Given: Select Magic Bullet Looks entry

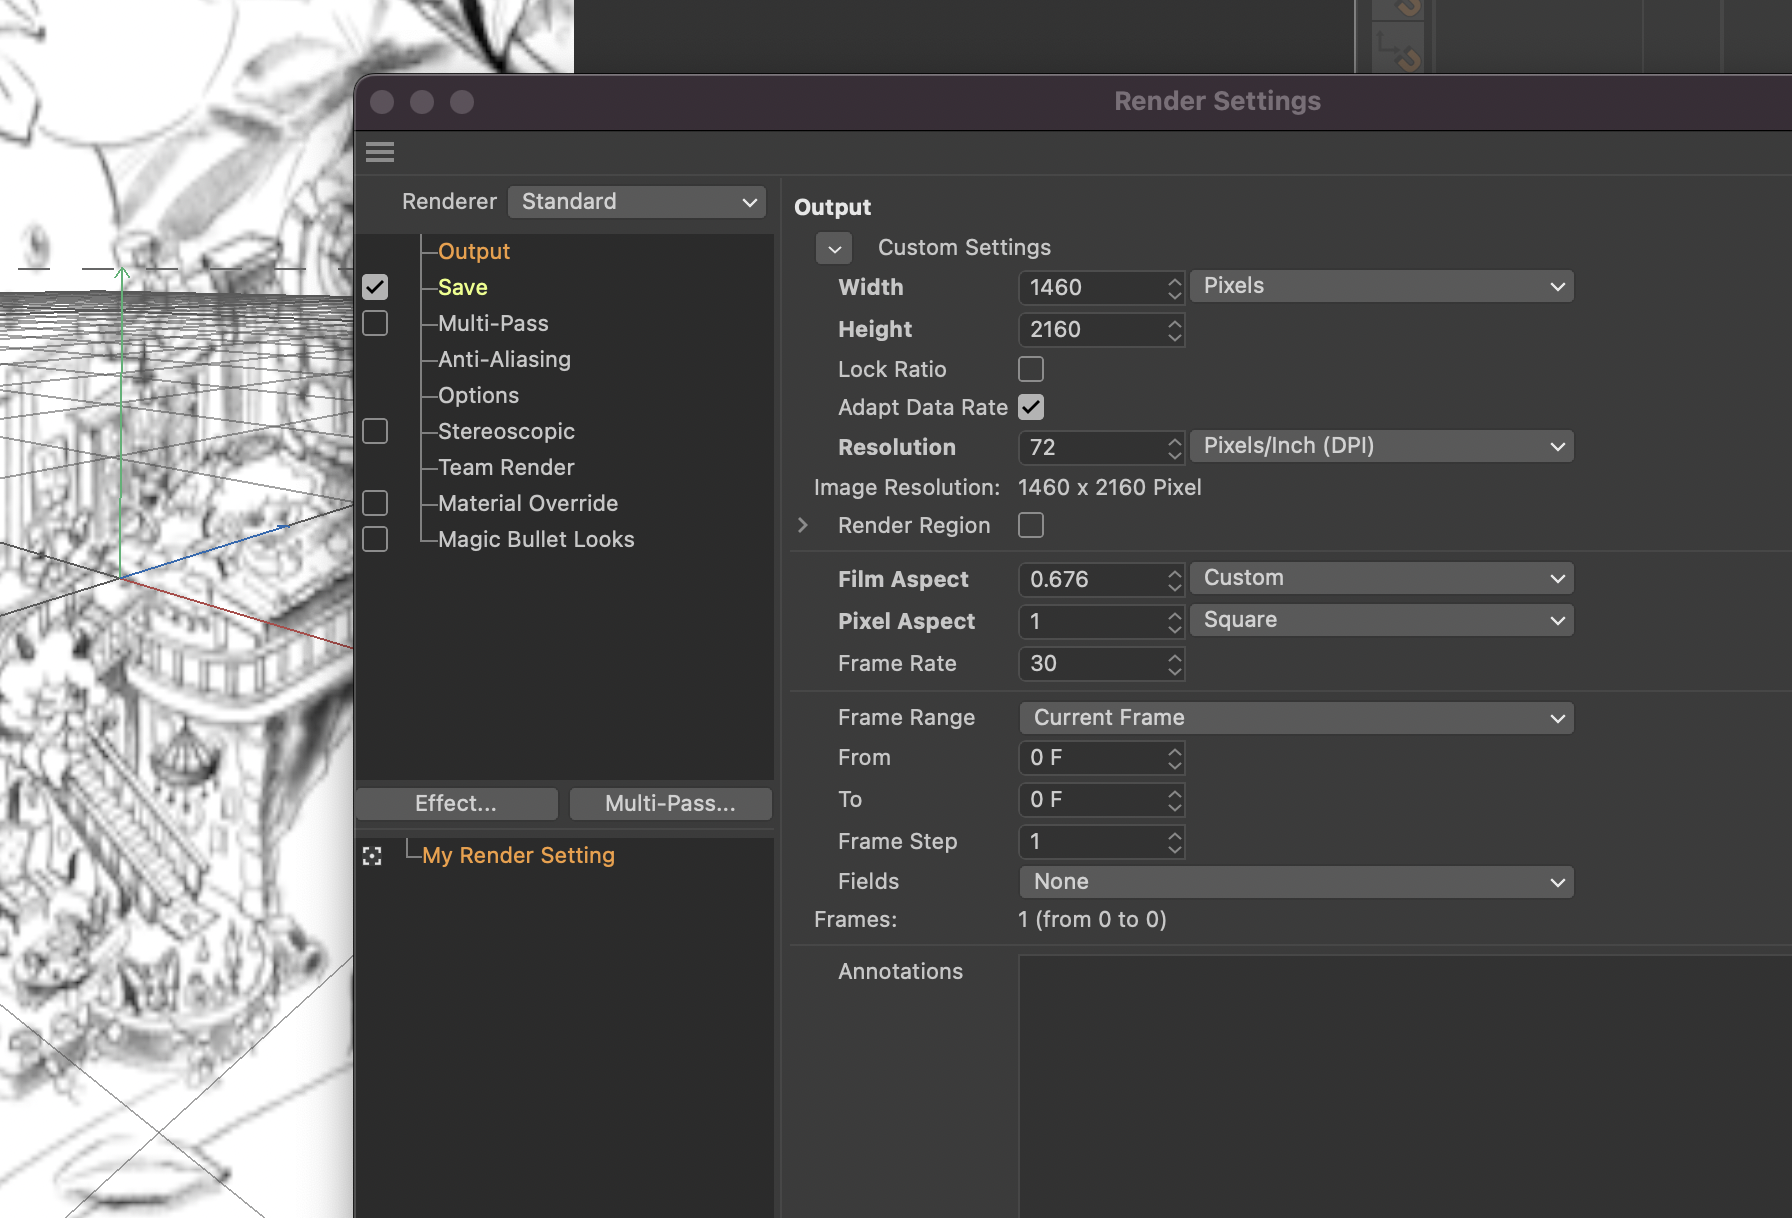Looking at the screenshot, I should [536, 539].
